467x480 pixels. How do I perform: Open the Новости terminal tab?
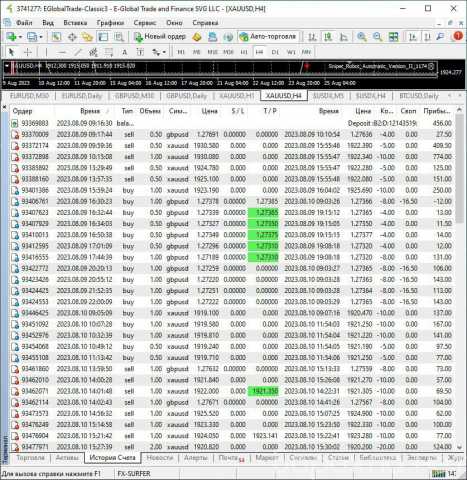click(x=160, y=458)
